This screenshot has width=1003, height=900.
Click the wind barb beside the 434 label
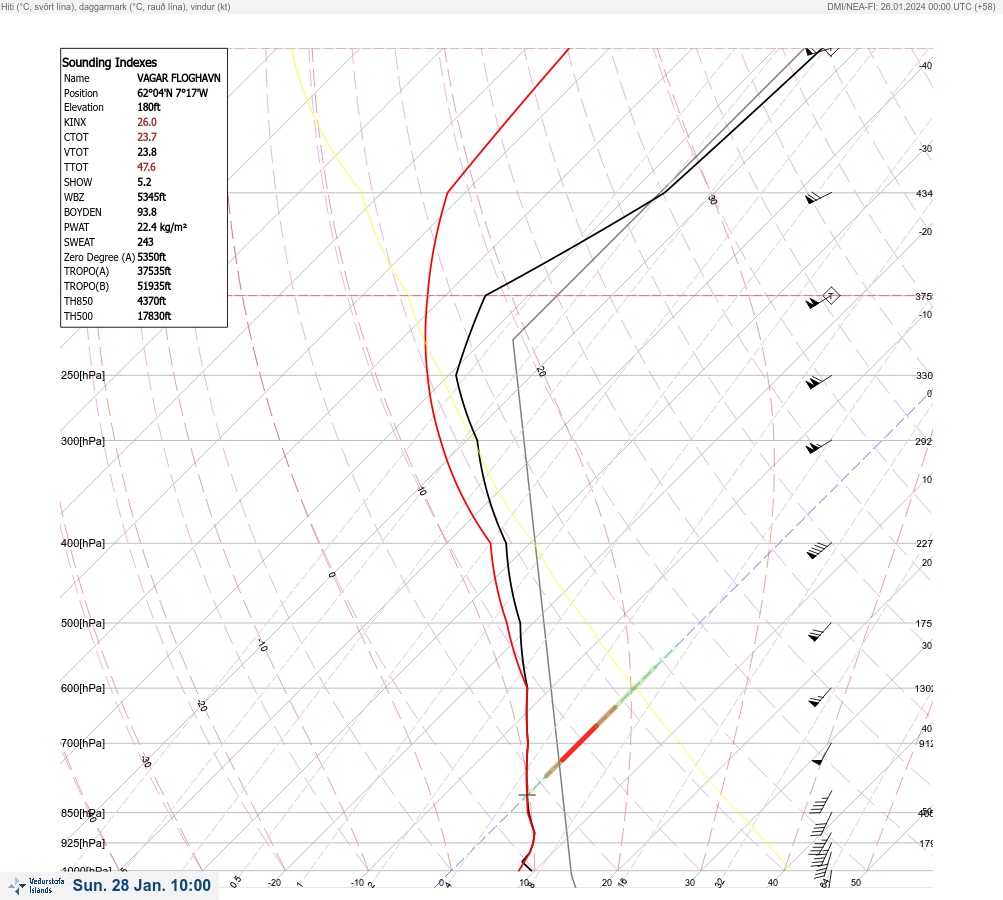pyautogui.click(x=818, y=198)
